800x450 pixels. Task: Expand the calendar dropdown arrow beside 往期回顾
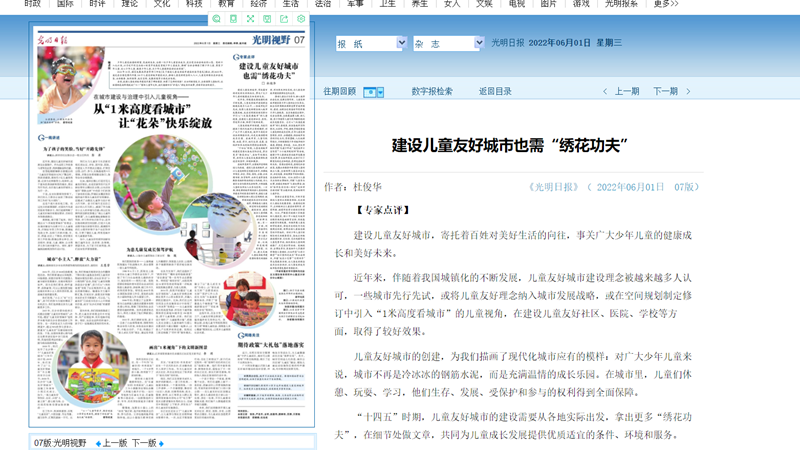point(380,92)
